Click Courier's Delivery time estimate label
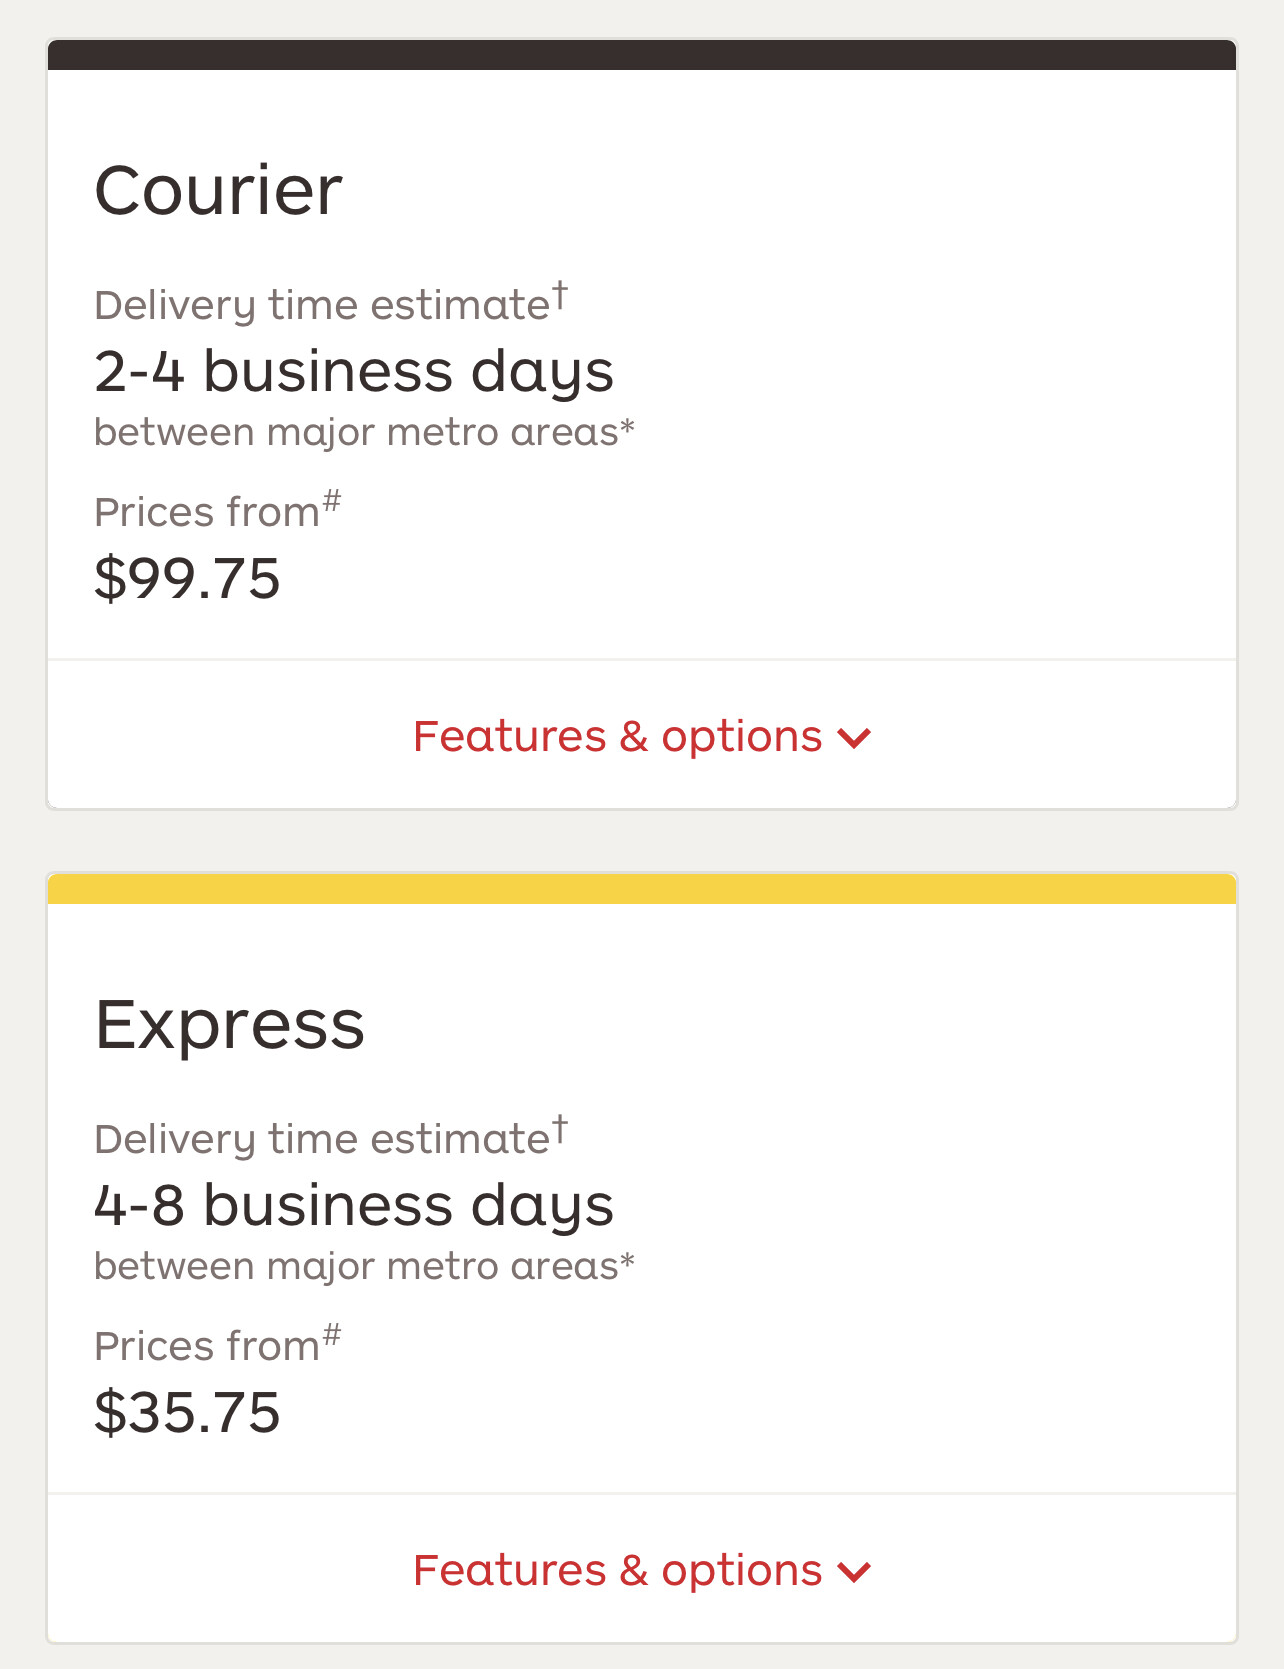The image size is (1284, 1669). (322, 305)
